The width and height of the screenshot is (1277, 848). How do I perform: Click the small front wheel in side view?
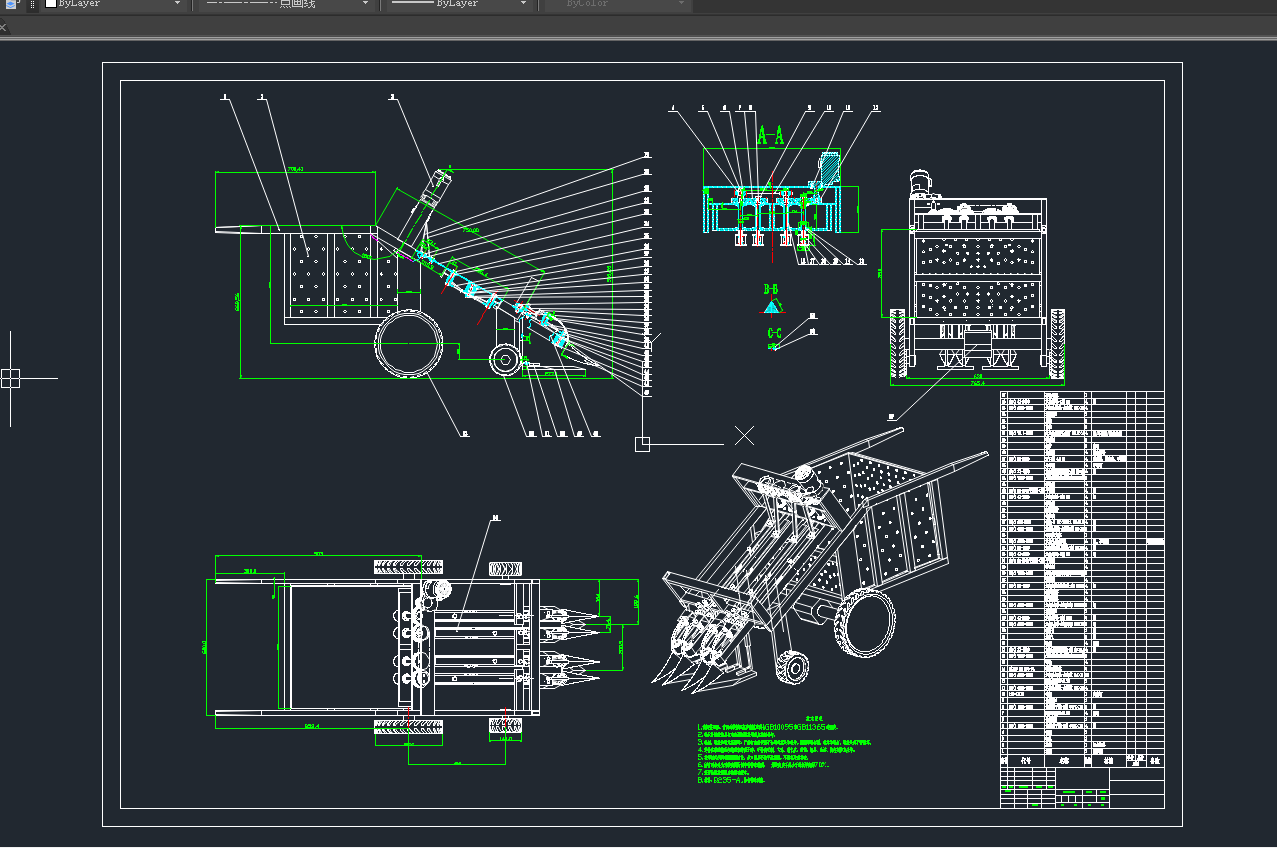click(505, 359)
